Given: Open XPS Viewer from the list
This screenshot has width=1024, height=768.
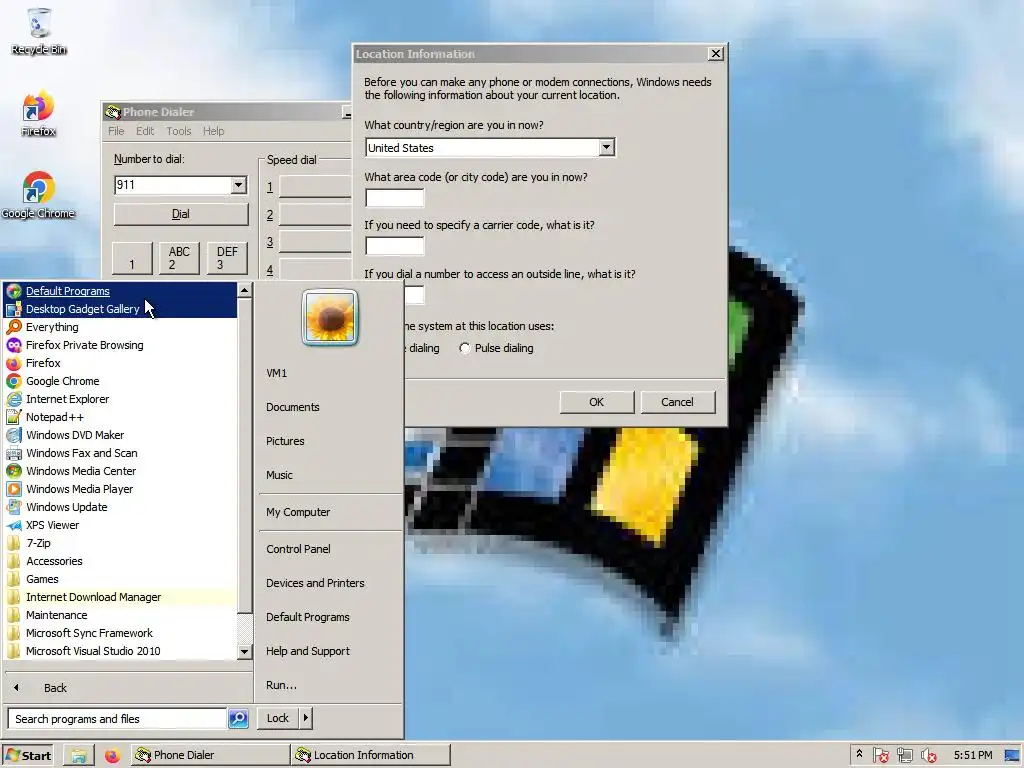Looking at the screenshot, I should click(120, 525).
